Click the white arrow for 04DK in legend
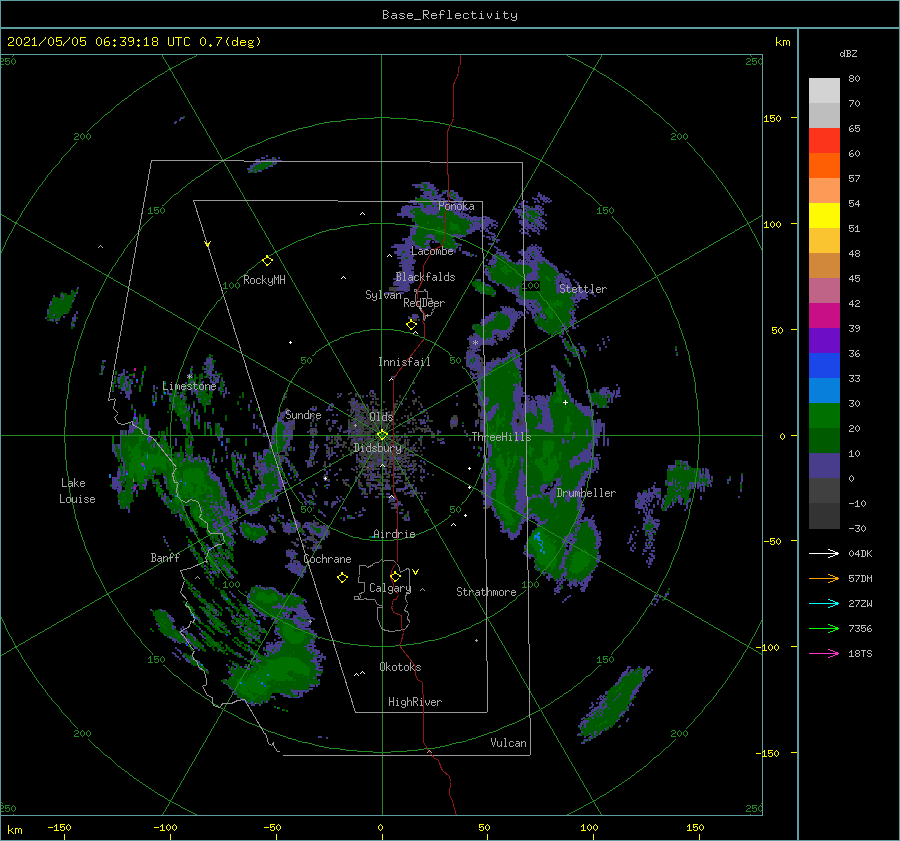The width and height of the screenshot is (900, 841). point(824,553)
